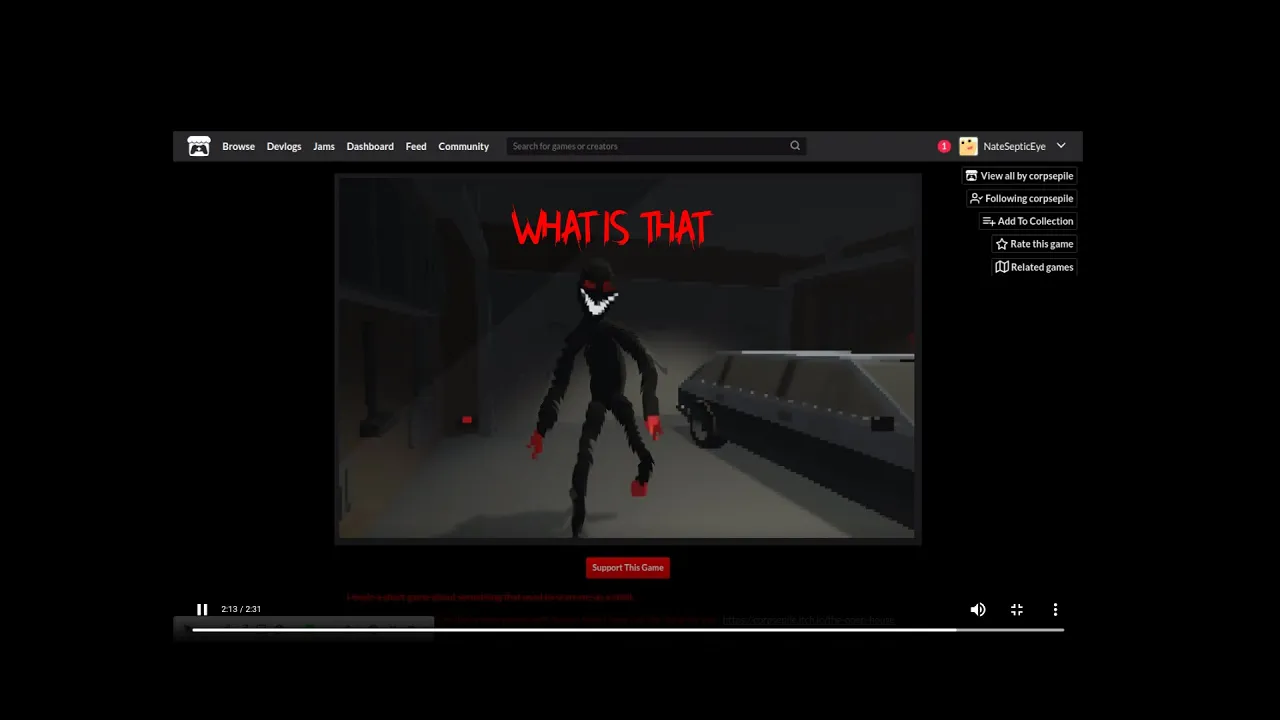Click the NateSepticEye avatar image
Viewport: 1280px width, 720px height.
(968, 146)
